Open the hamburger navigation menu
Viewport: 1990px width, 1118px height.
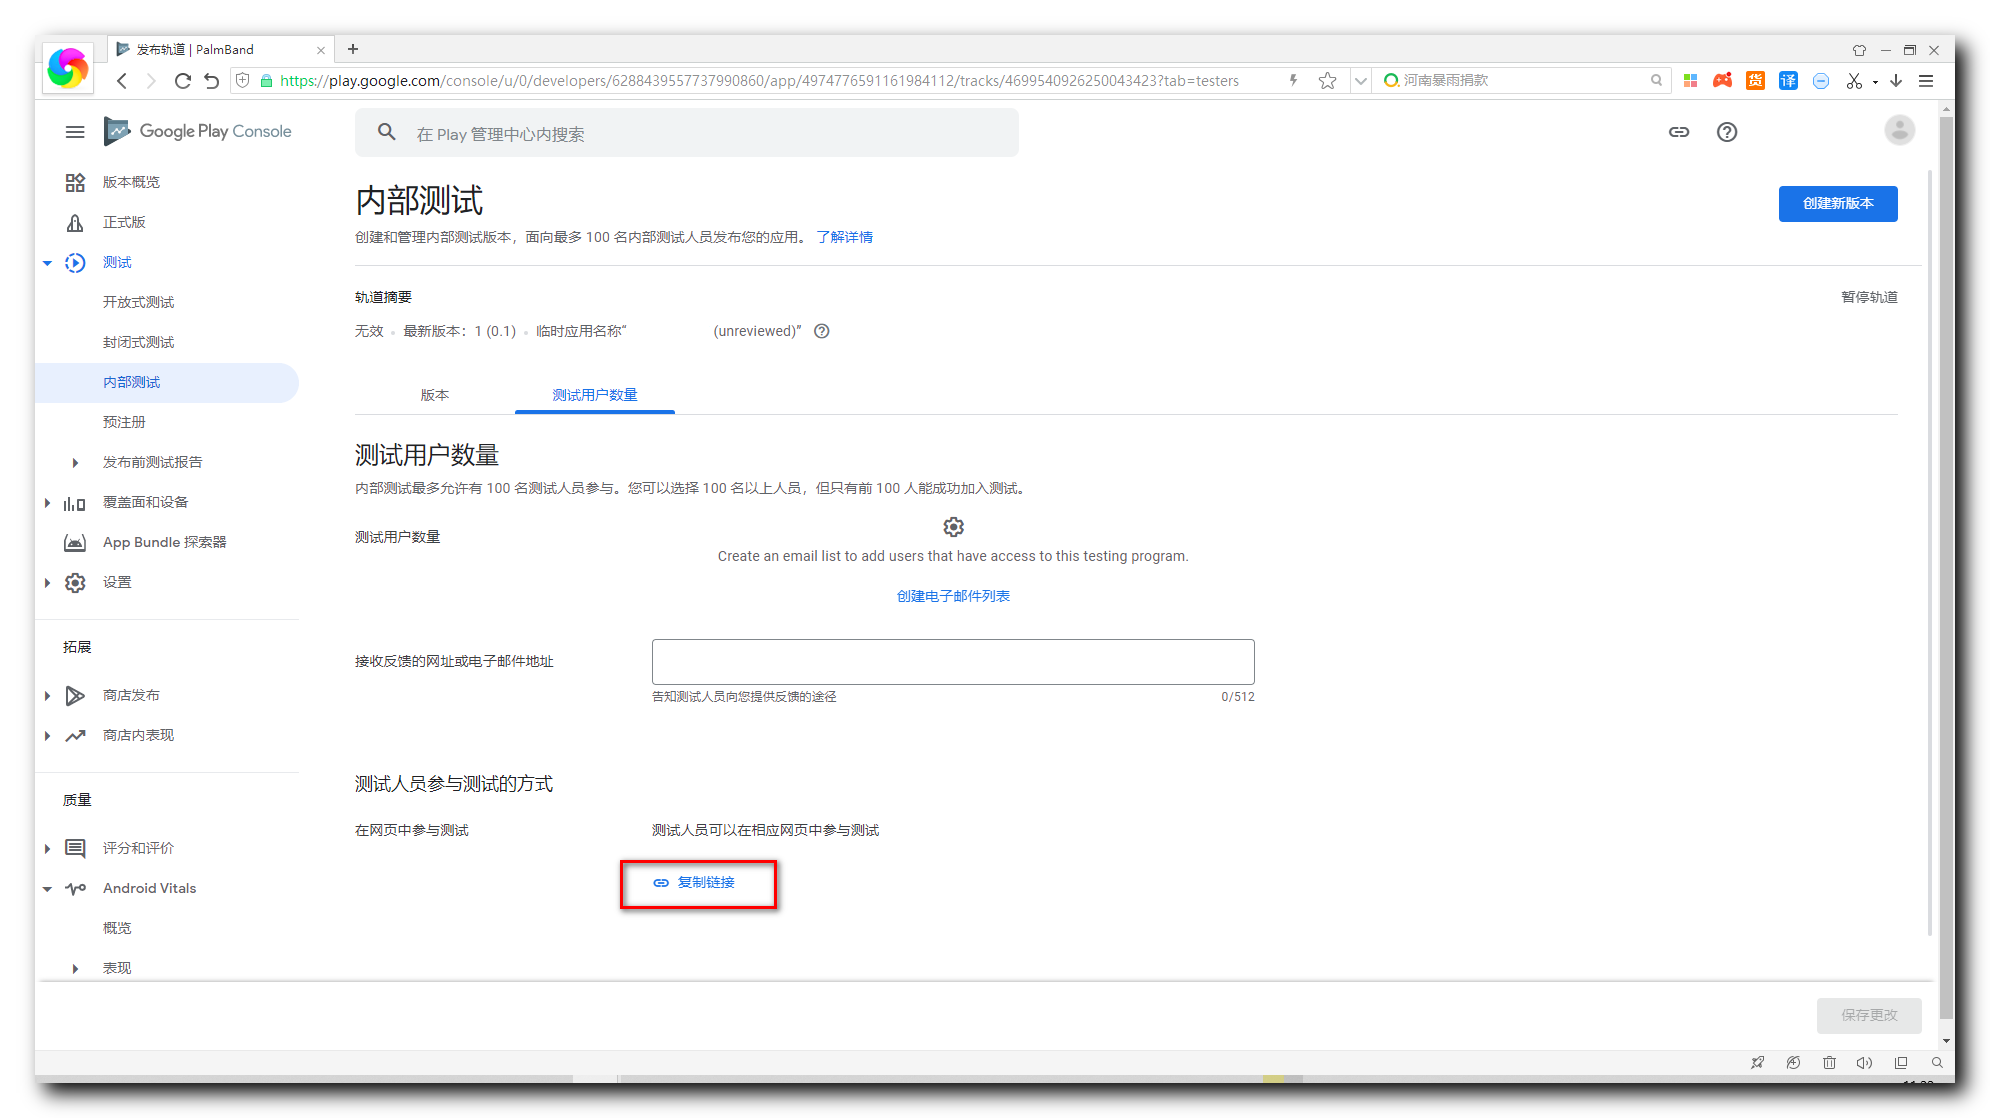click(x=75, y=132)
